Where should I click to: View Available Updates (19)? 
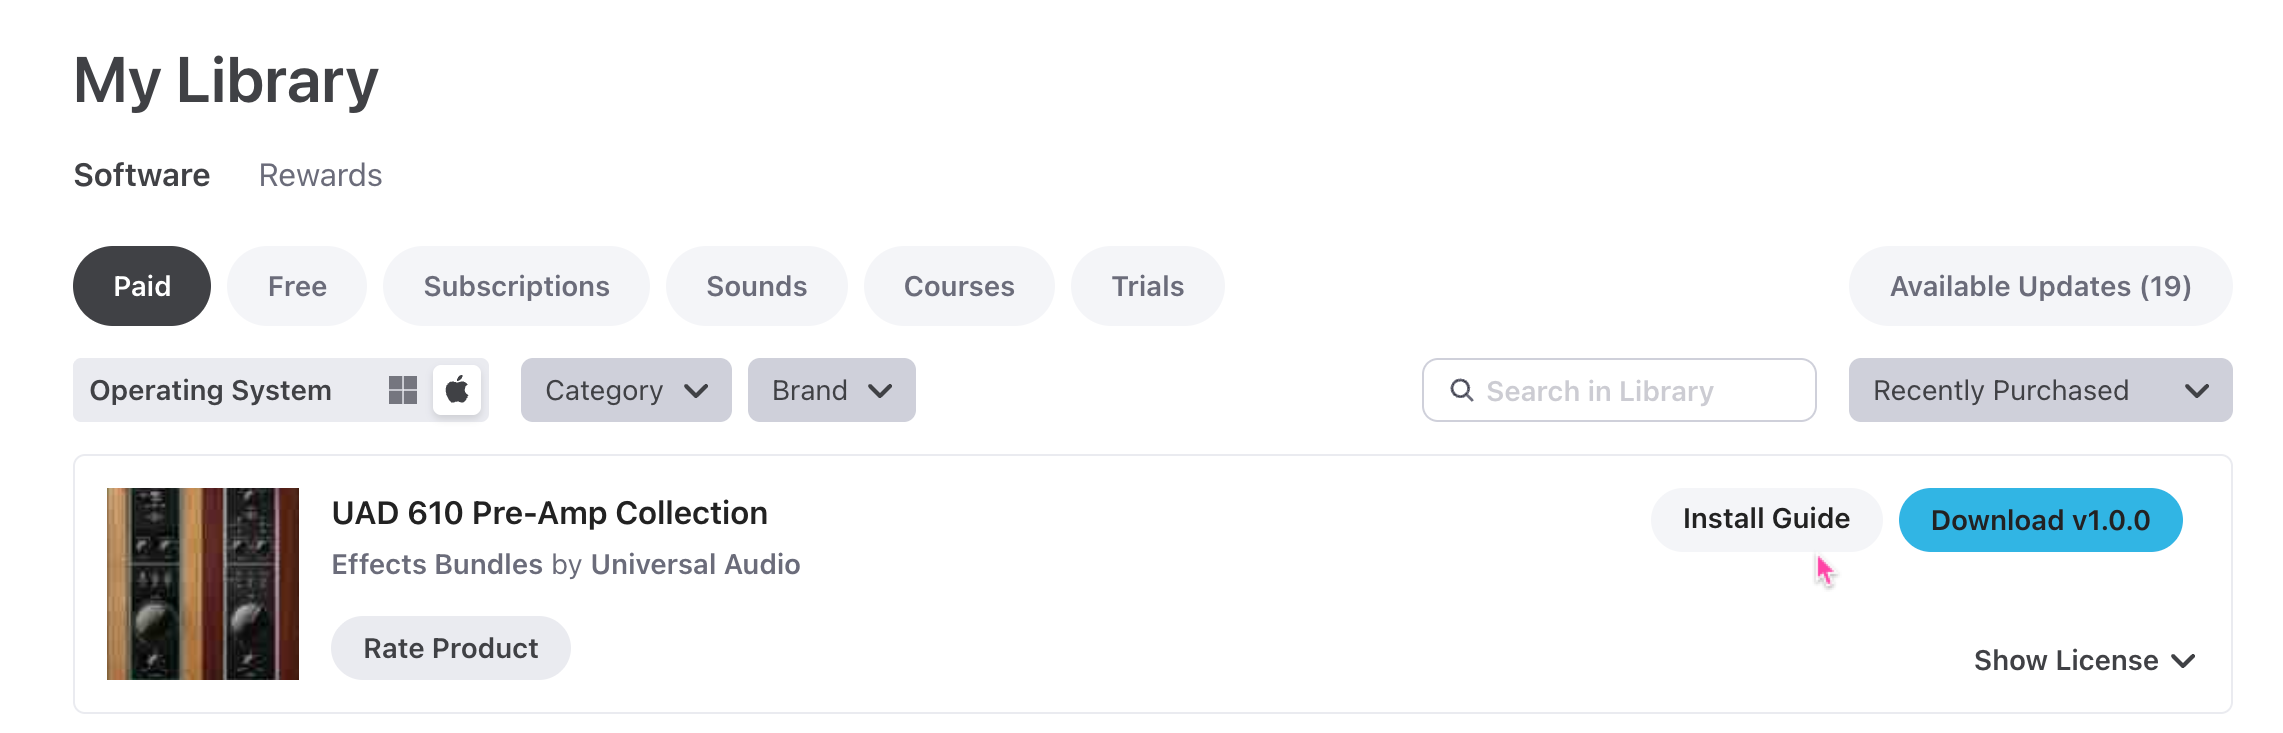[2040, 286]
